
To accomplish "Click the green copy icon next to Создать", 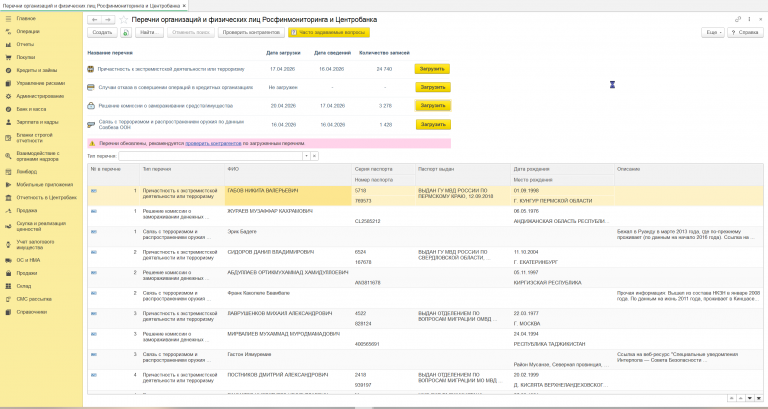I will tap(126, 32).
